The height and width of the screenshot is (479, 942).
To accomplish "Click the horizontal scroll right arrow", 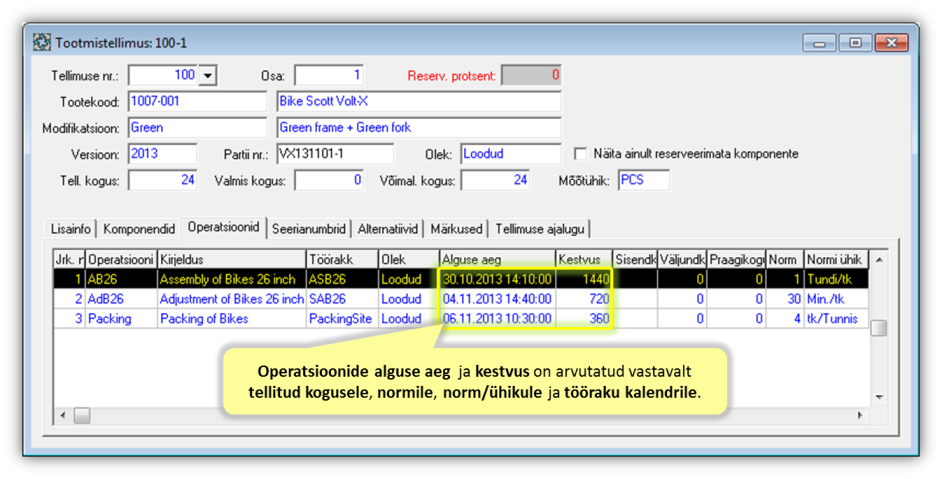I will click(x=861, y=415).
